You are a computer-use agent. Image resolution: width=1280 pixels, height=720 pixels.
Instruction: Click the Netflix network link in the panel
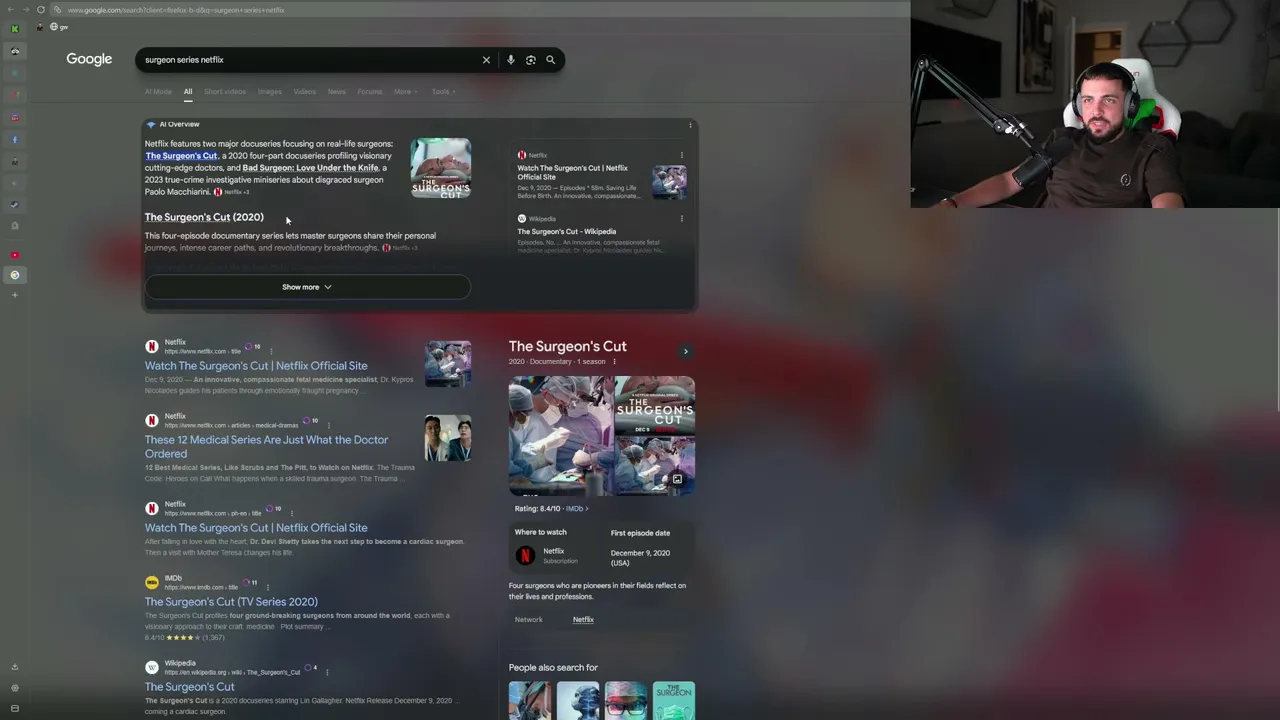tap(583, 620)
